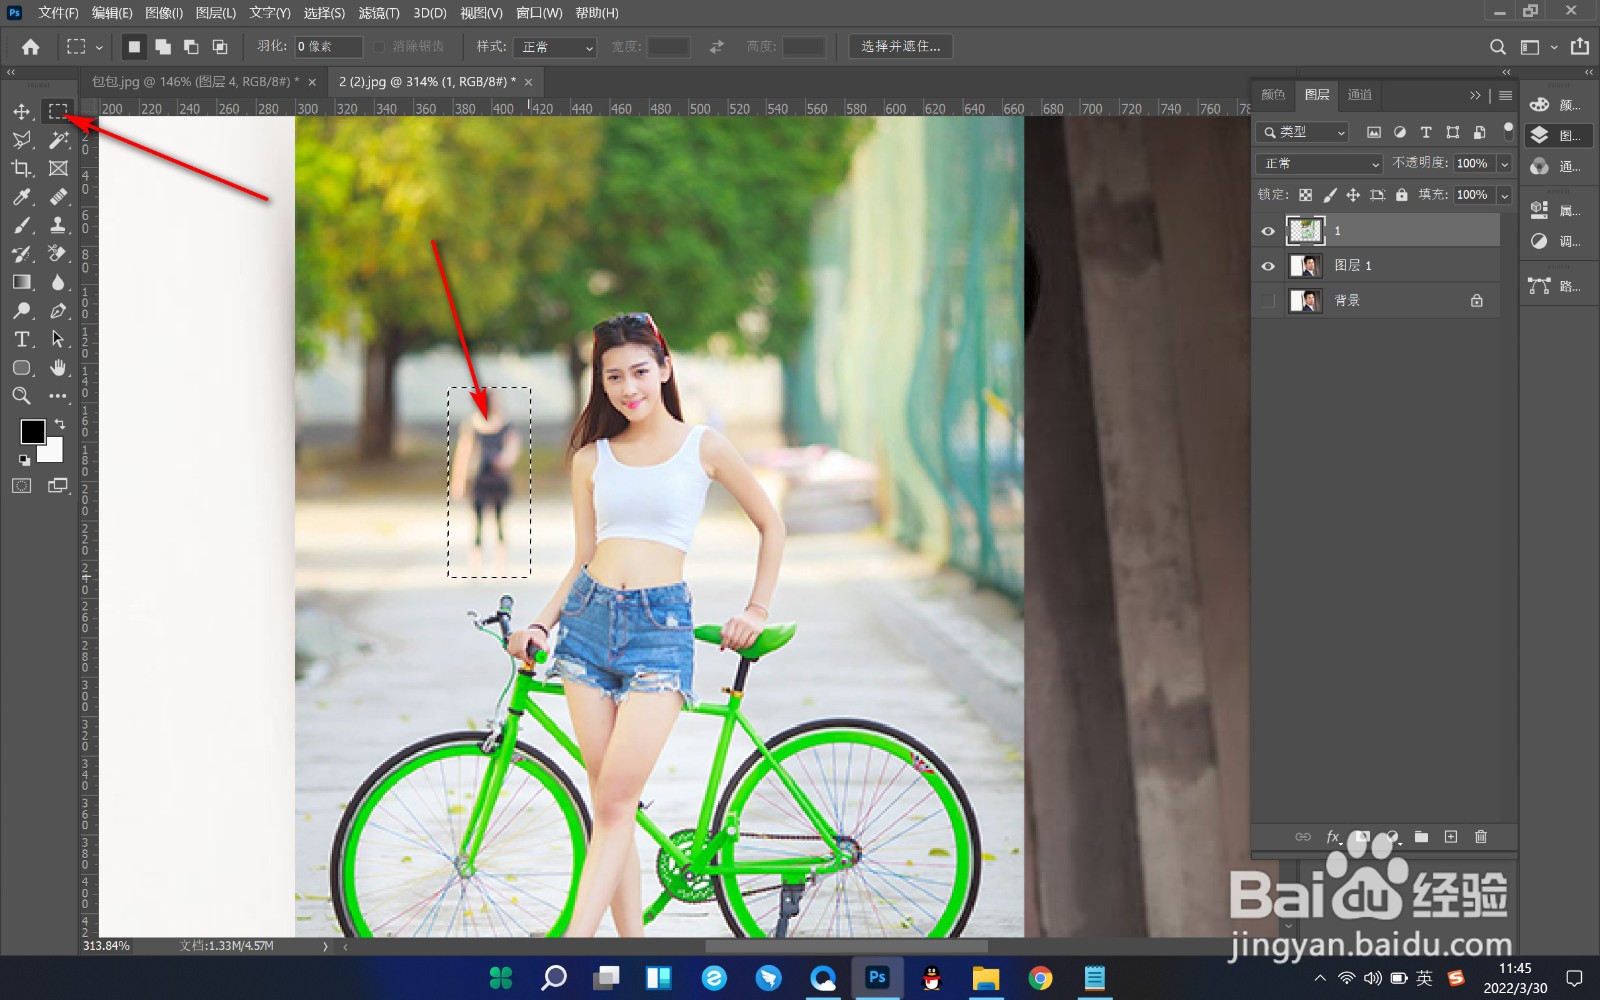1600x1000 pixels.
Task: Select the Pen tool
Action: [58, 311]
